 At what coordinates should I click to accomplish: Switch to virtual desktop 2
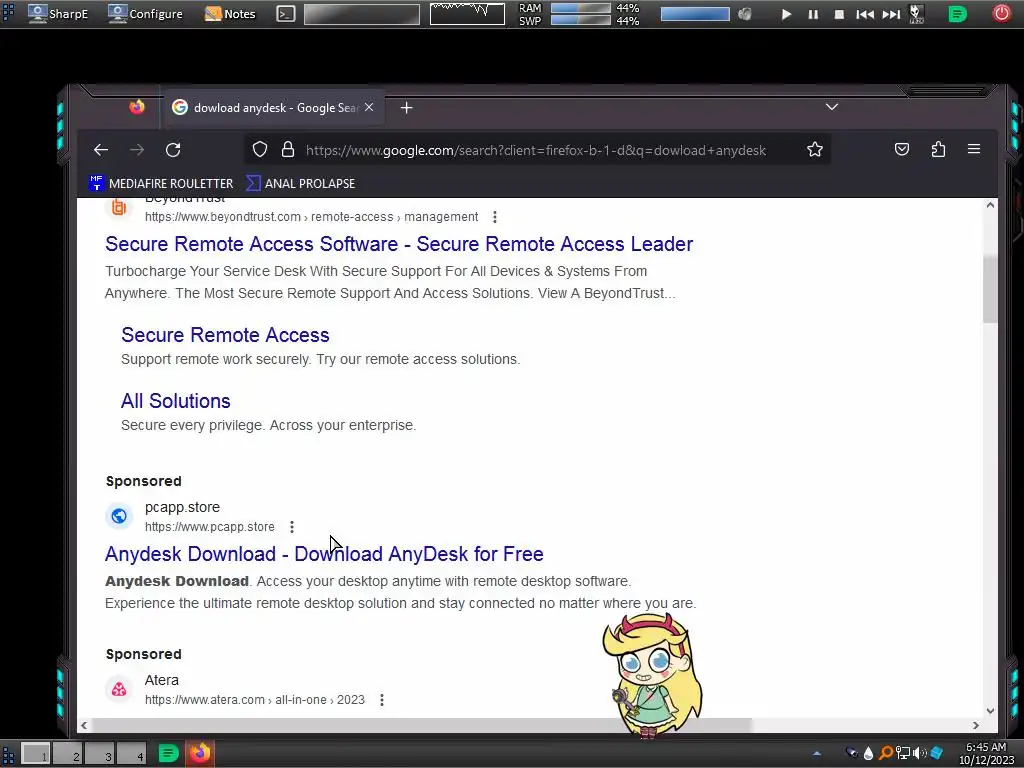(68, 754)
